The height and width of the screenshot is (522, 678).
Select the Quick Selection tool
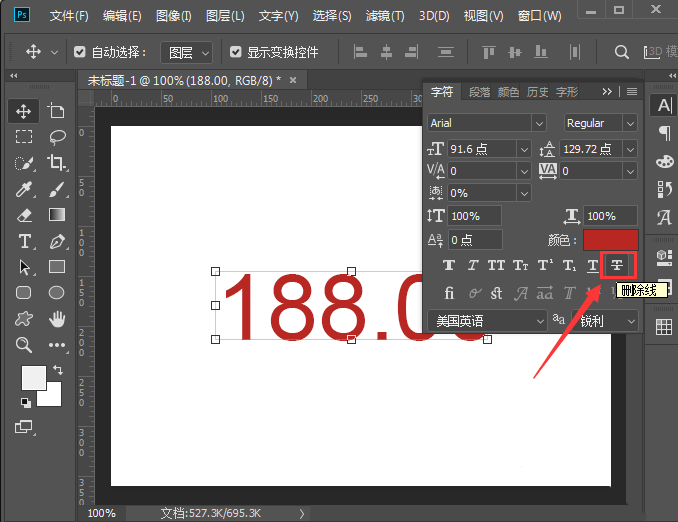point(24,163)
